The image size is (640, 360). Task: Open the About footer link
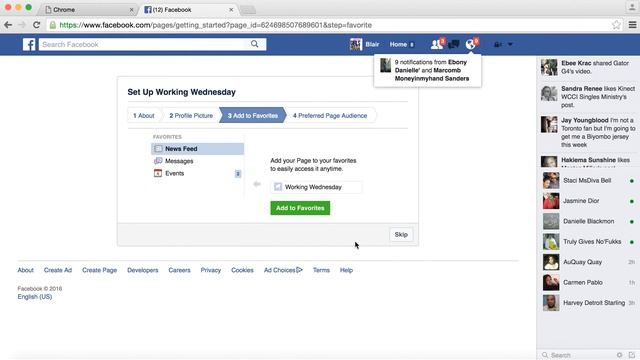pyautogui.click(x=25, y=270)
